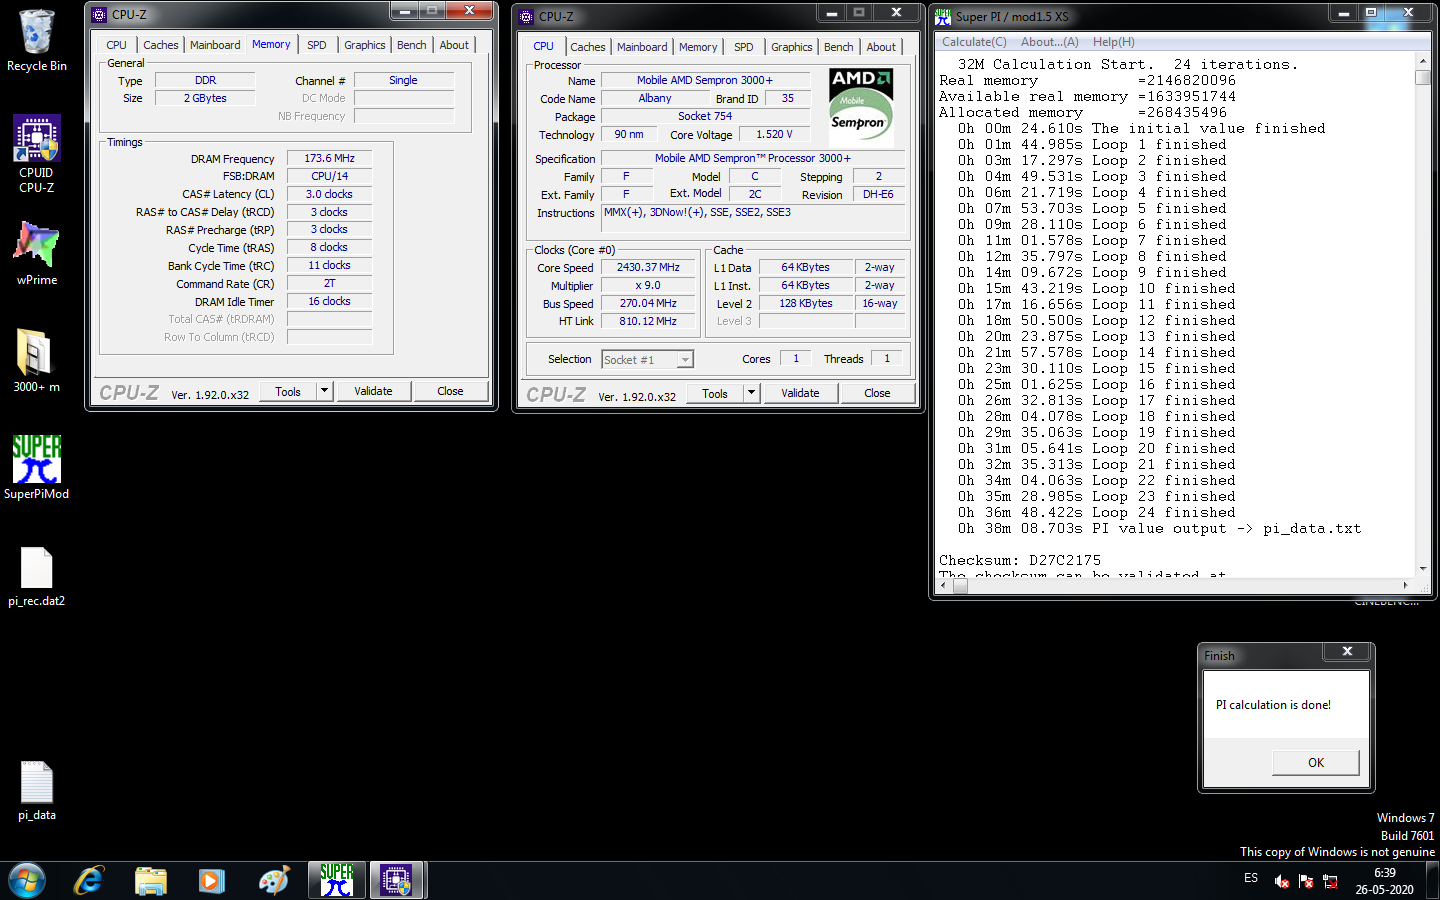Click the Super PI window title icon
The image size is (1440, 900).
[x=943, y=16]
